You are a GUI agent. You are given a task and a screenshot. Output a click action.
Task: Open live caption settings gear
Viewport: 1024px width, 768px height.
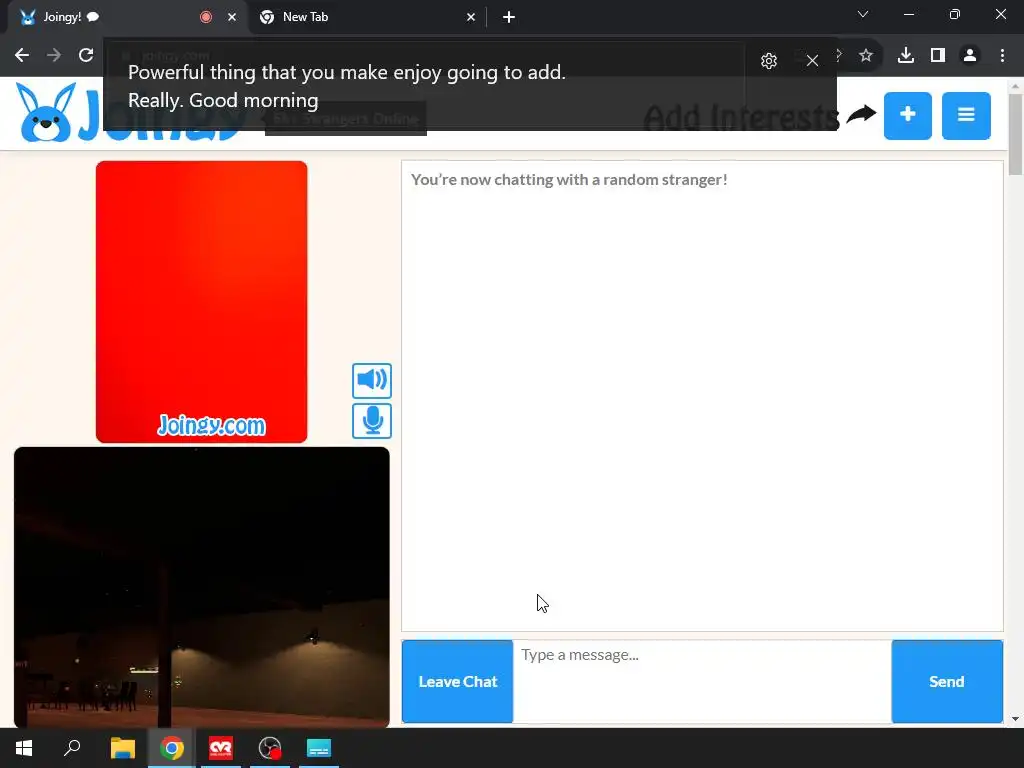click(769, 61)
